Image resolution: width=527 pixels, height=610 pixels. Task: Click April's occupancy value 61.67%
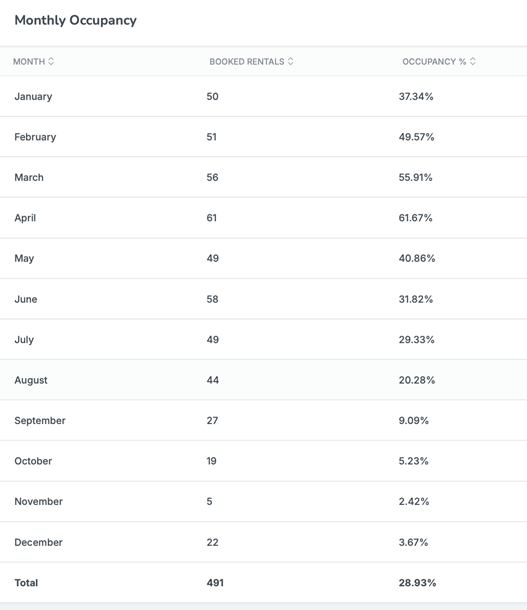[415, 218]
